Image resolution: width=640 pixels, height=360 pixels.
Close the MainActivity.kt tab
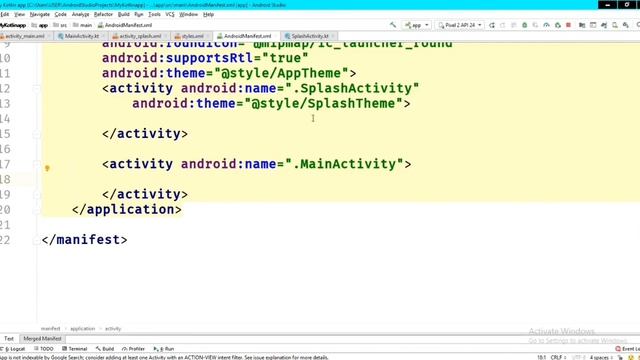point(104,36)
